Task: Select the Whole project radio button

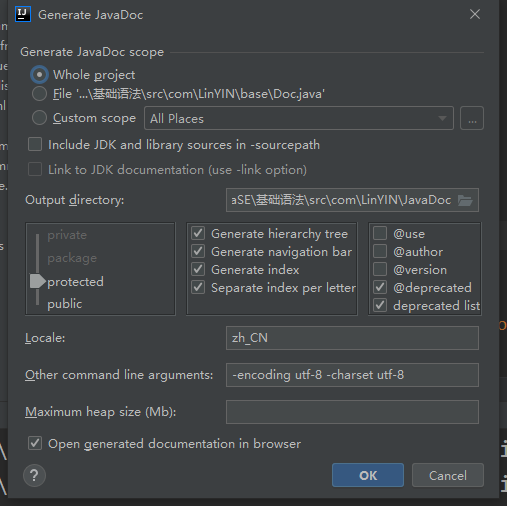Action: [39, 74]
